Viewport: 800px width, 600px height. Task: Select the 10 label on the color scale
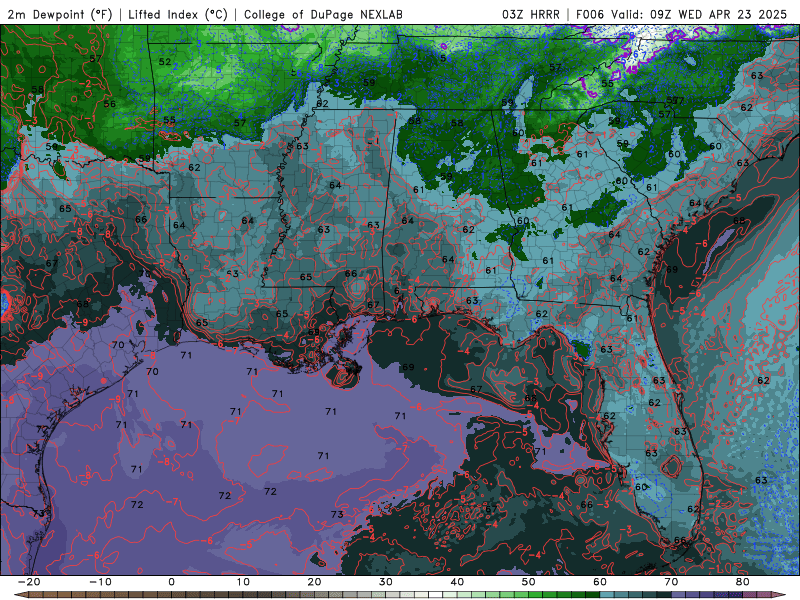point(243,582)
